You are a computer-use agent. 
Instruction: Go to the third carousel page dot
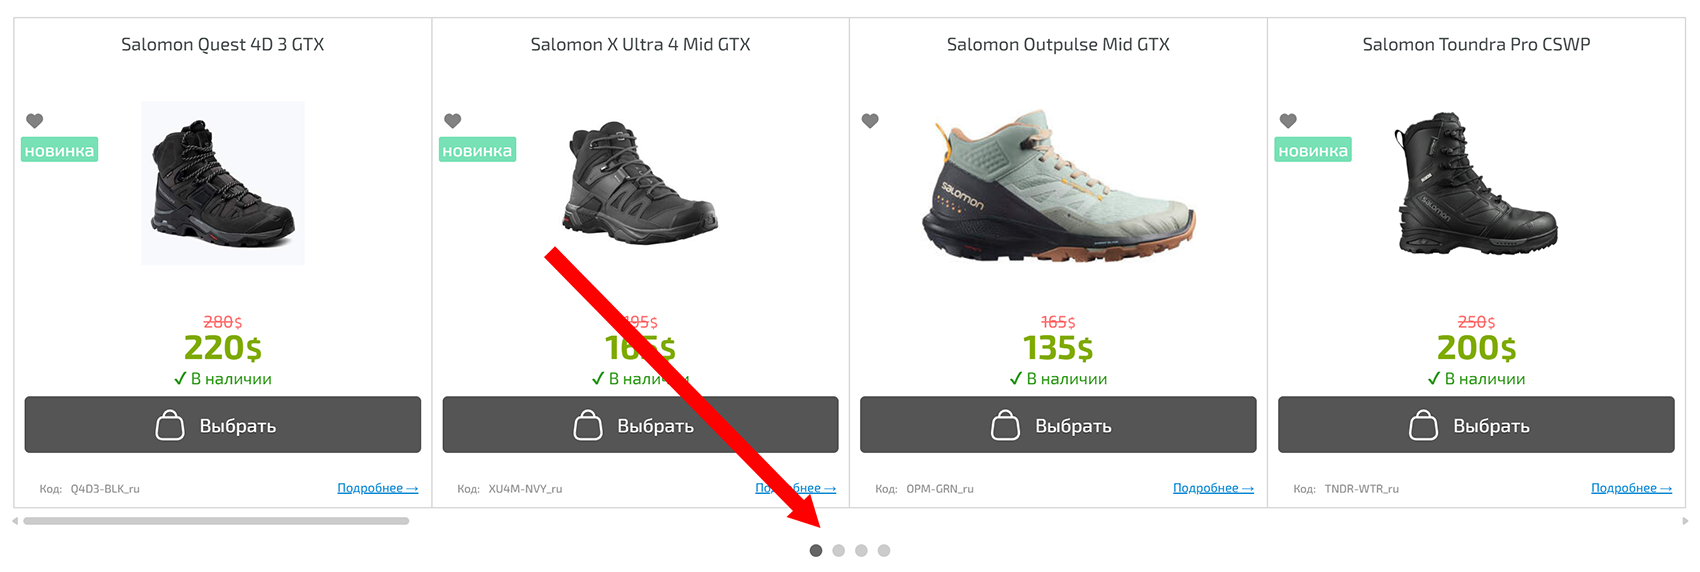click(x=861, y=551)
